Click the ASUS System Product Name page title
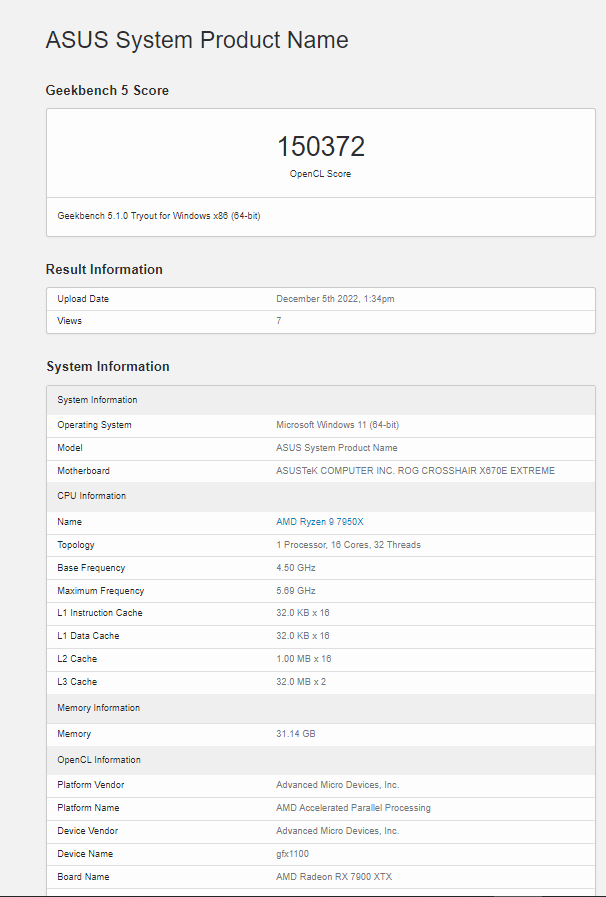This screenshot has height=897, width=606. click(x=197, y=41)
